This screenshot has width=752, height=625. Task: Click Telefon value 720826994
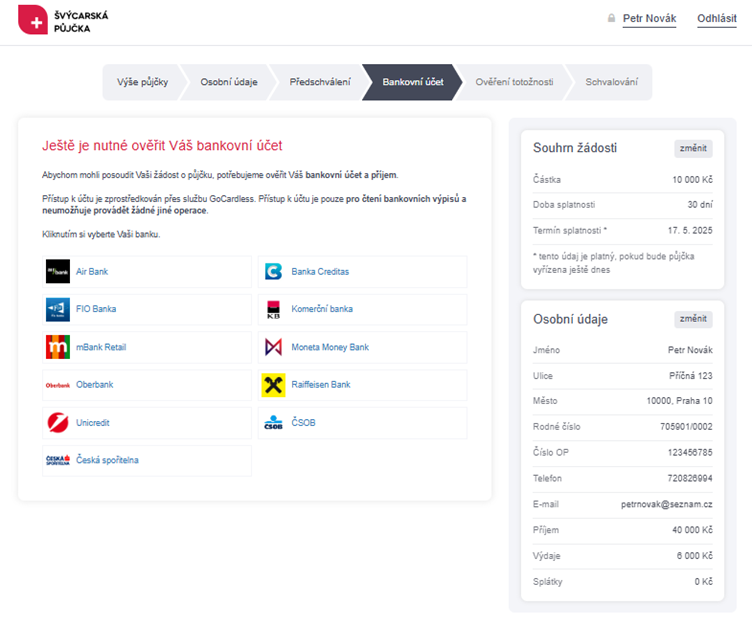[x=690, y=478]
